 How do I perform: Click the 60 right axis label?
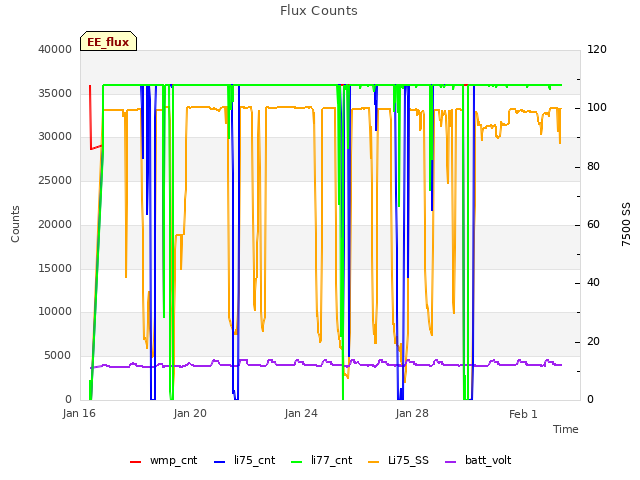click(593, 224)
